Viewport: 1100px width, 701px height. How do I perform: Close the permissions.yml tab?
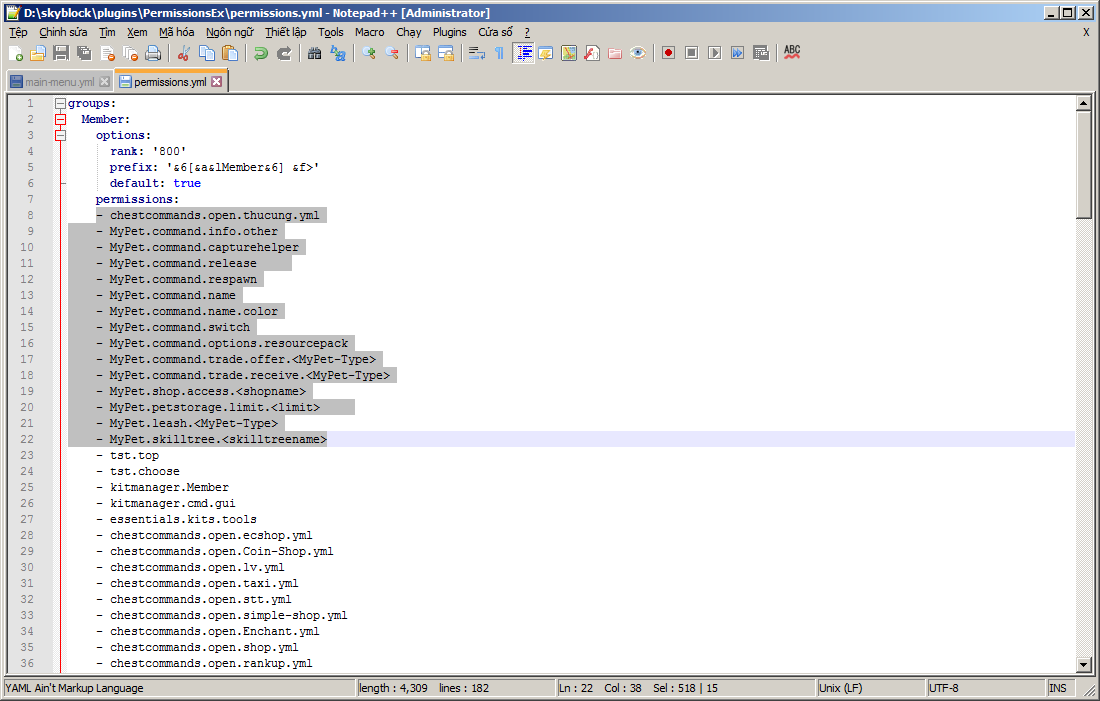(x=216, y=82)
